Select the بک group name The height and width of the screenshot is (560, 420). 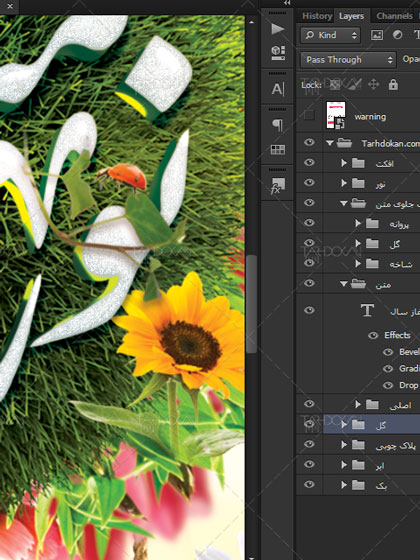381,486
